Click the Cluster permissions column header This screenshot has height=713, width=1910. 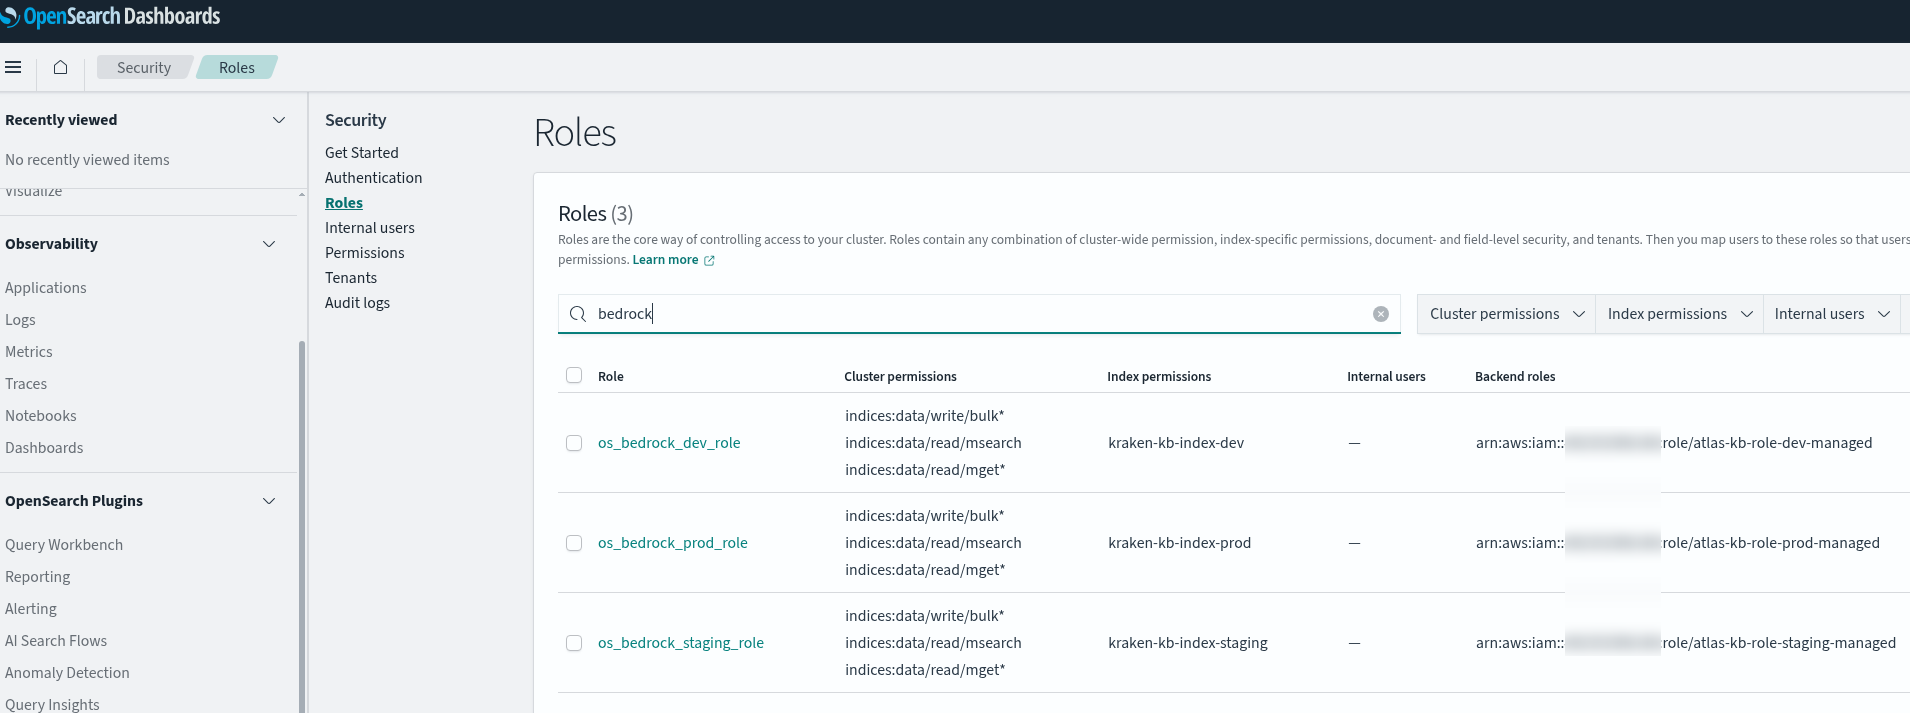[x=900, y=377]
